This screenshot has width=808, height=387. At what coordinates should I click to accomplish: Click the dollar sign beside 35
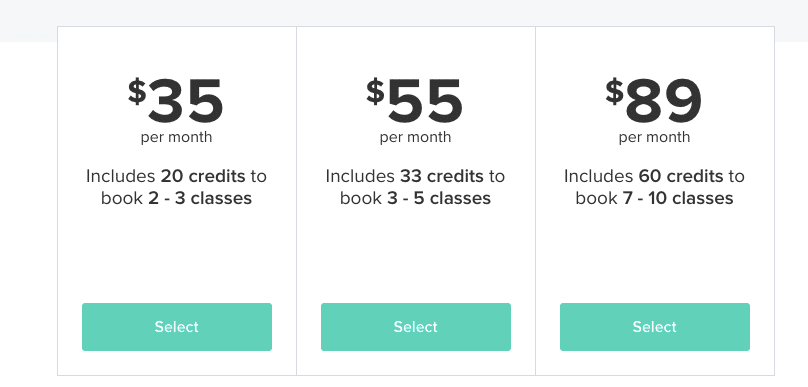[137, 92]
